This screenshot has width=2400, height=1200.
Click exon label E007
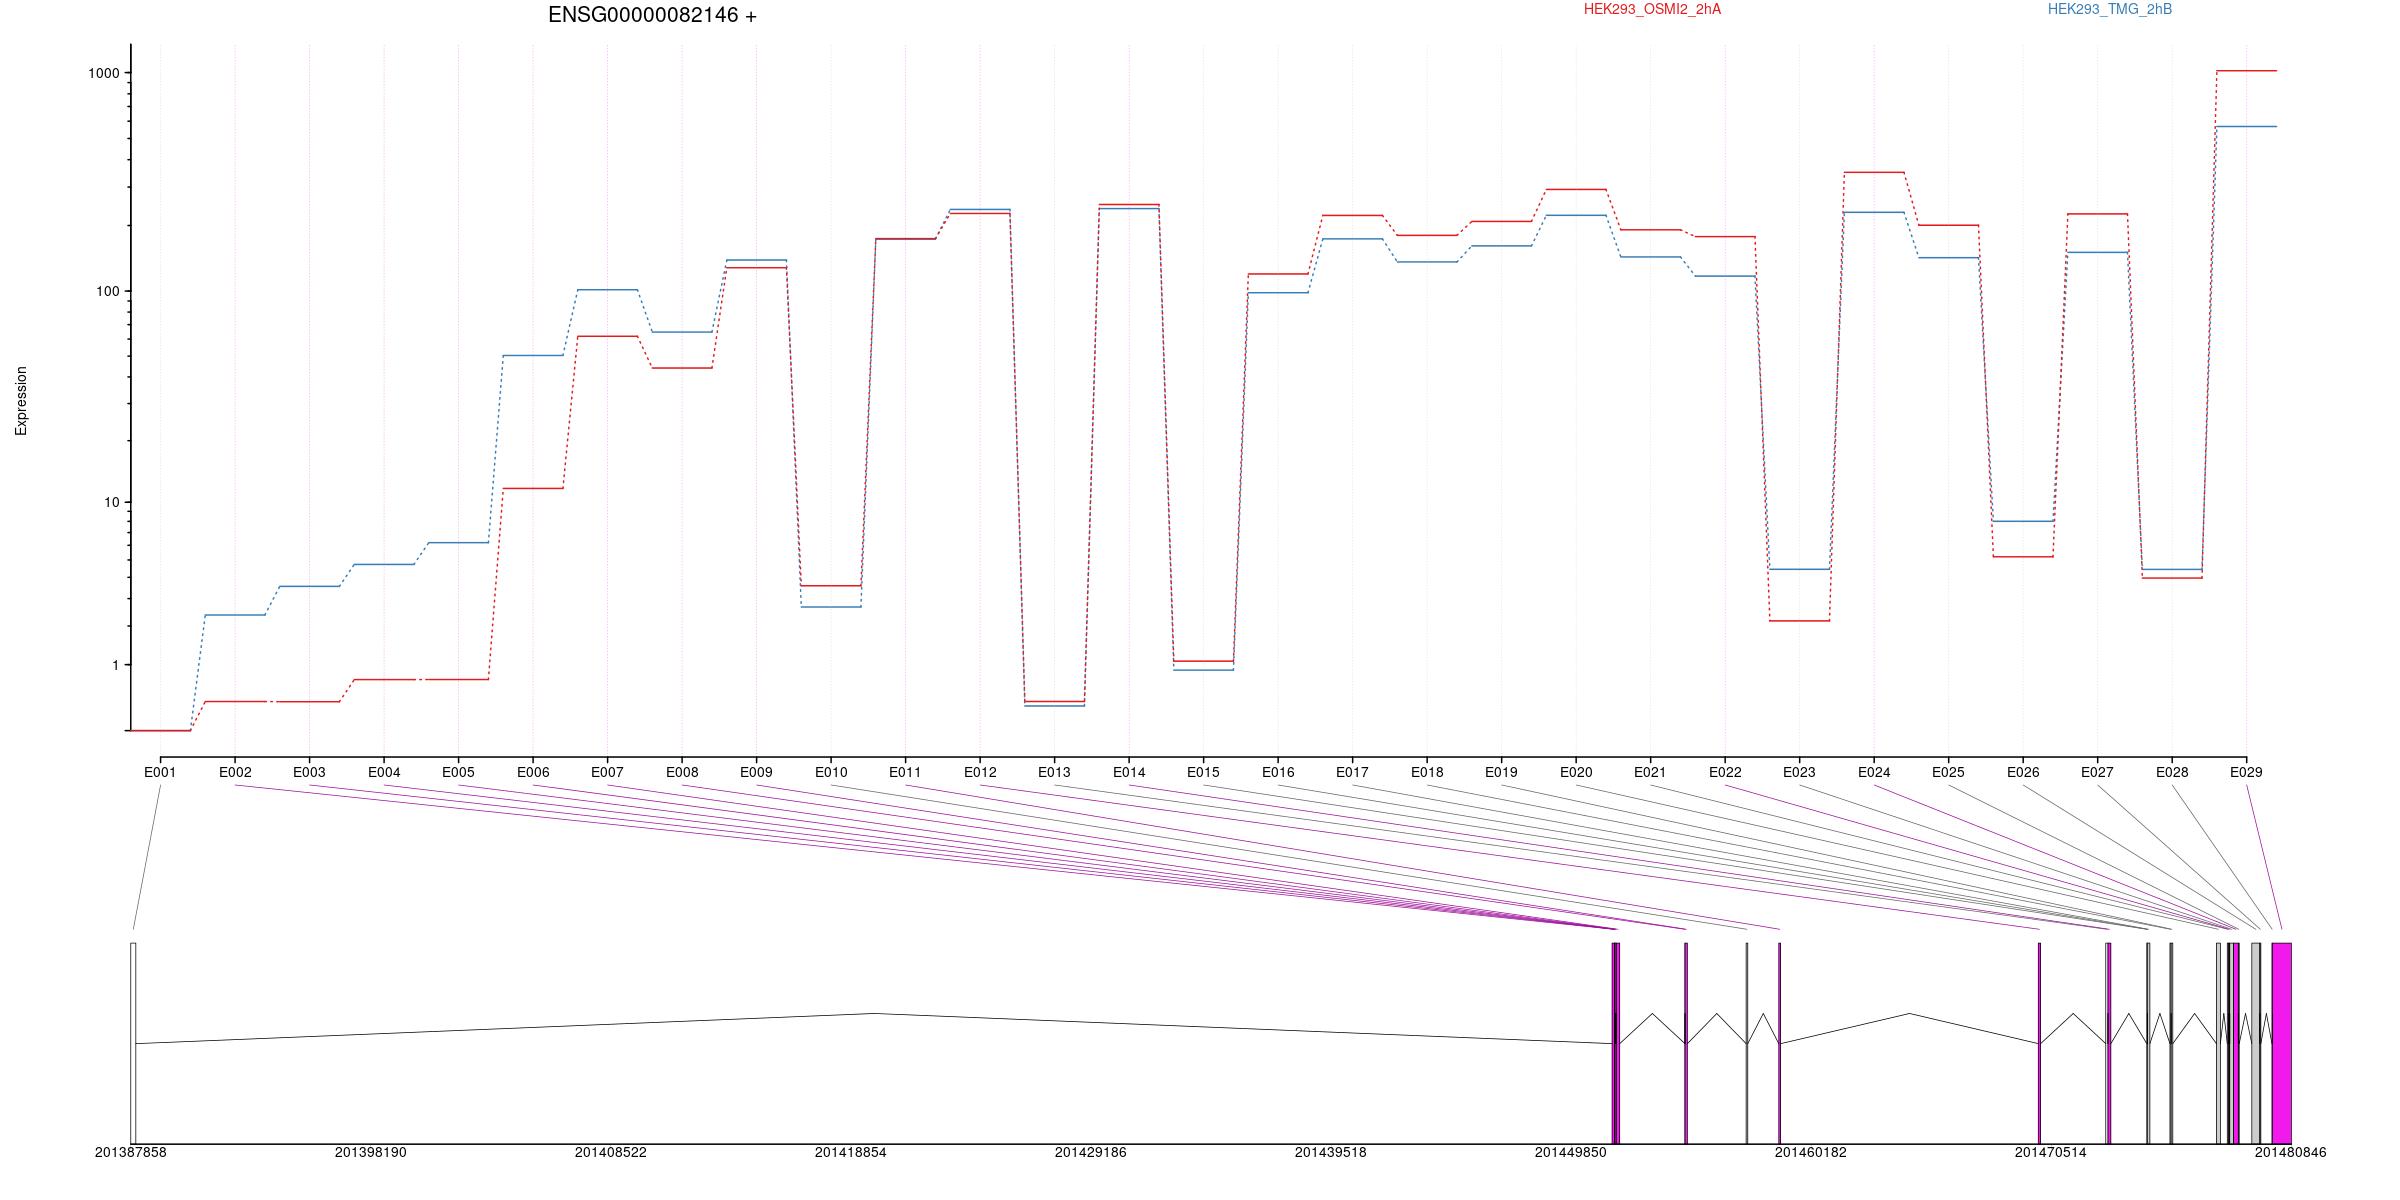click(607, 772)
